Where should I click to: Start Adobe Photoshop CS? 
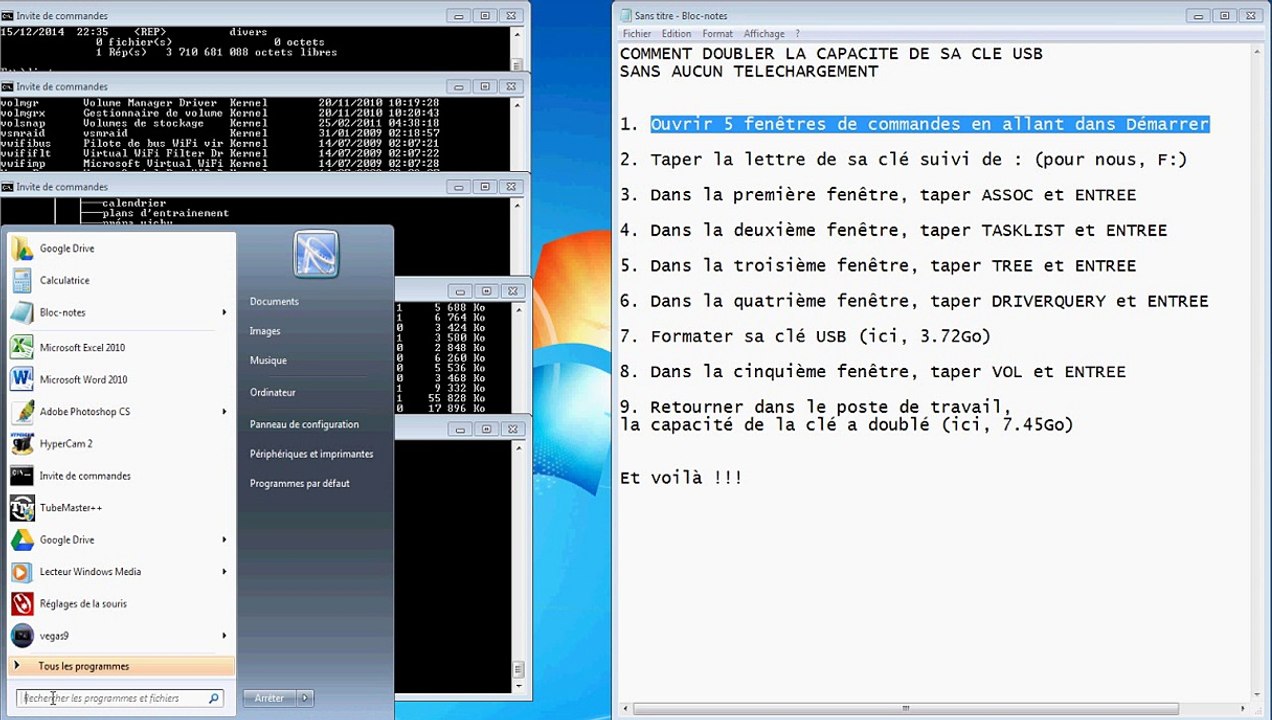click(x=84, y=412)
